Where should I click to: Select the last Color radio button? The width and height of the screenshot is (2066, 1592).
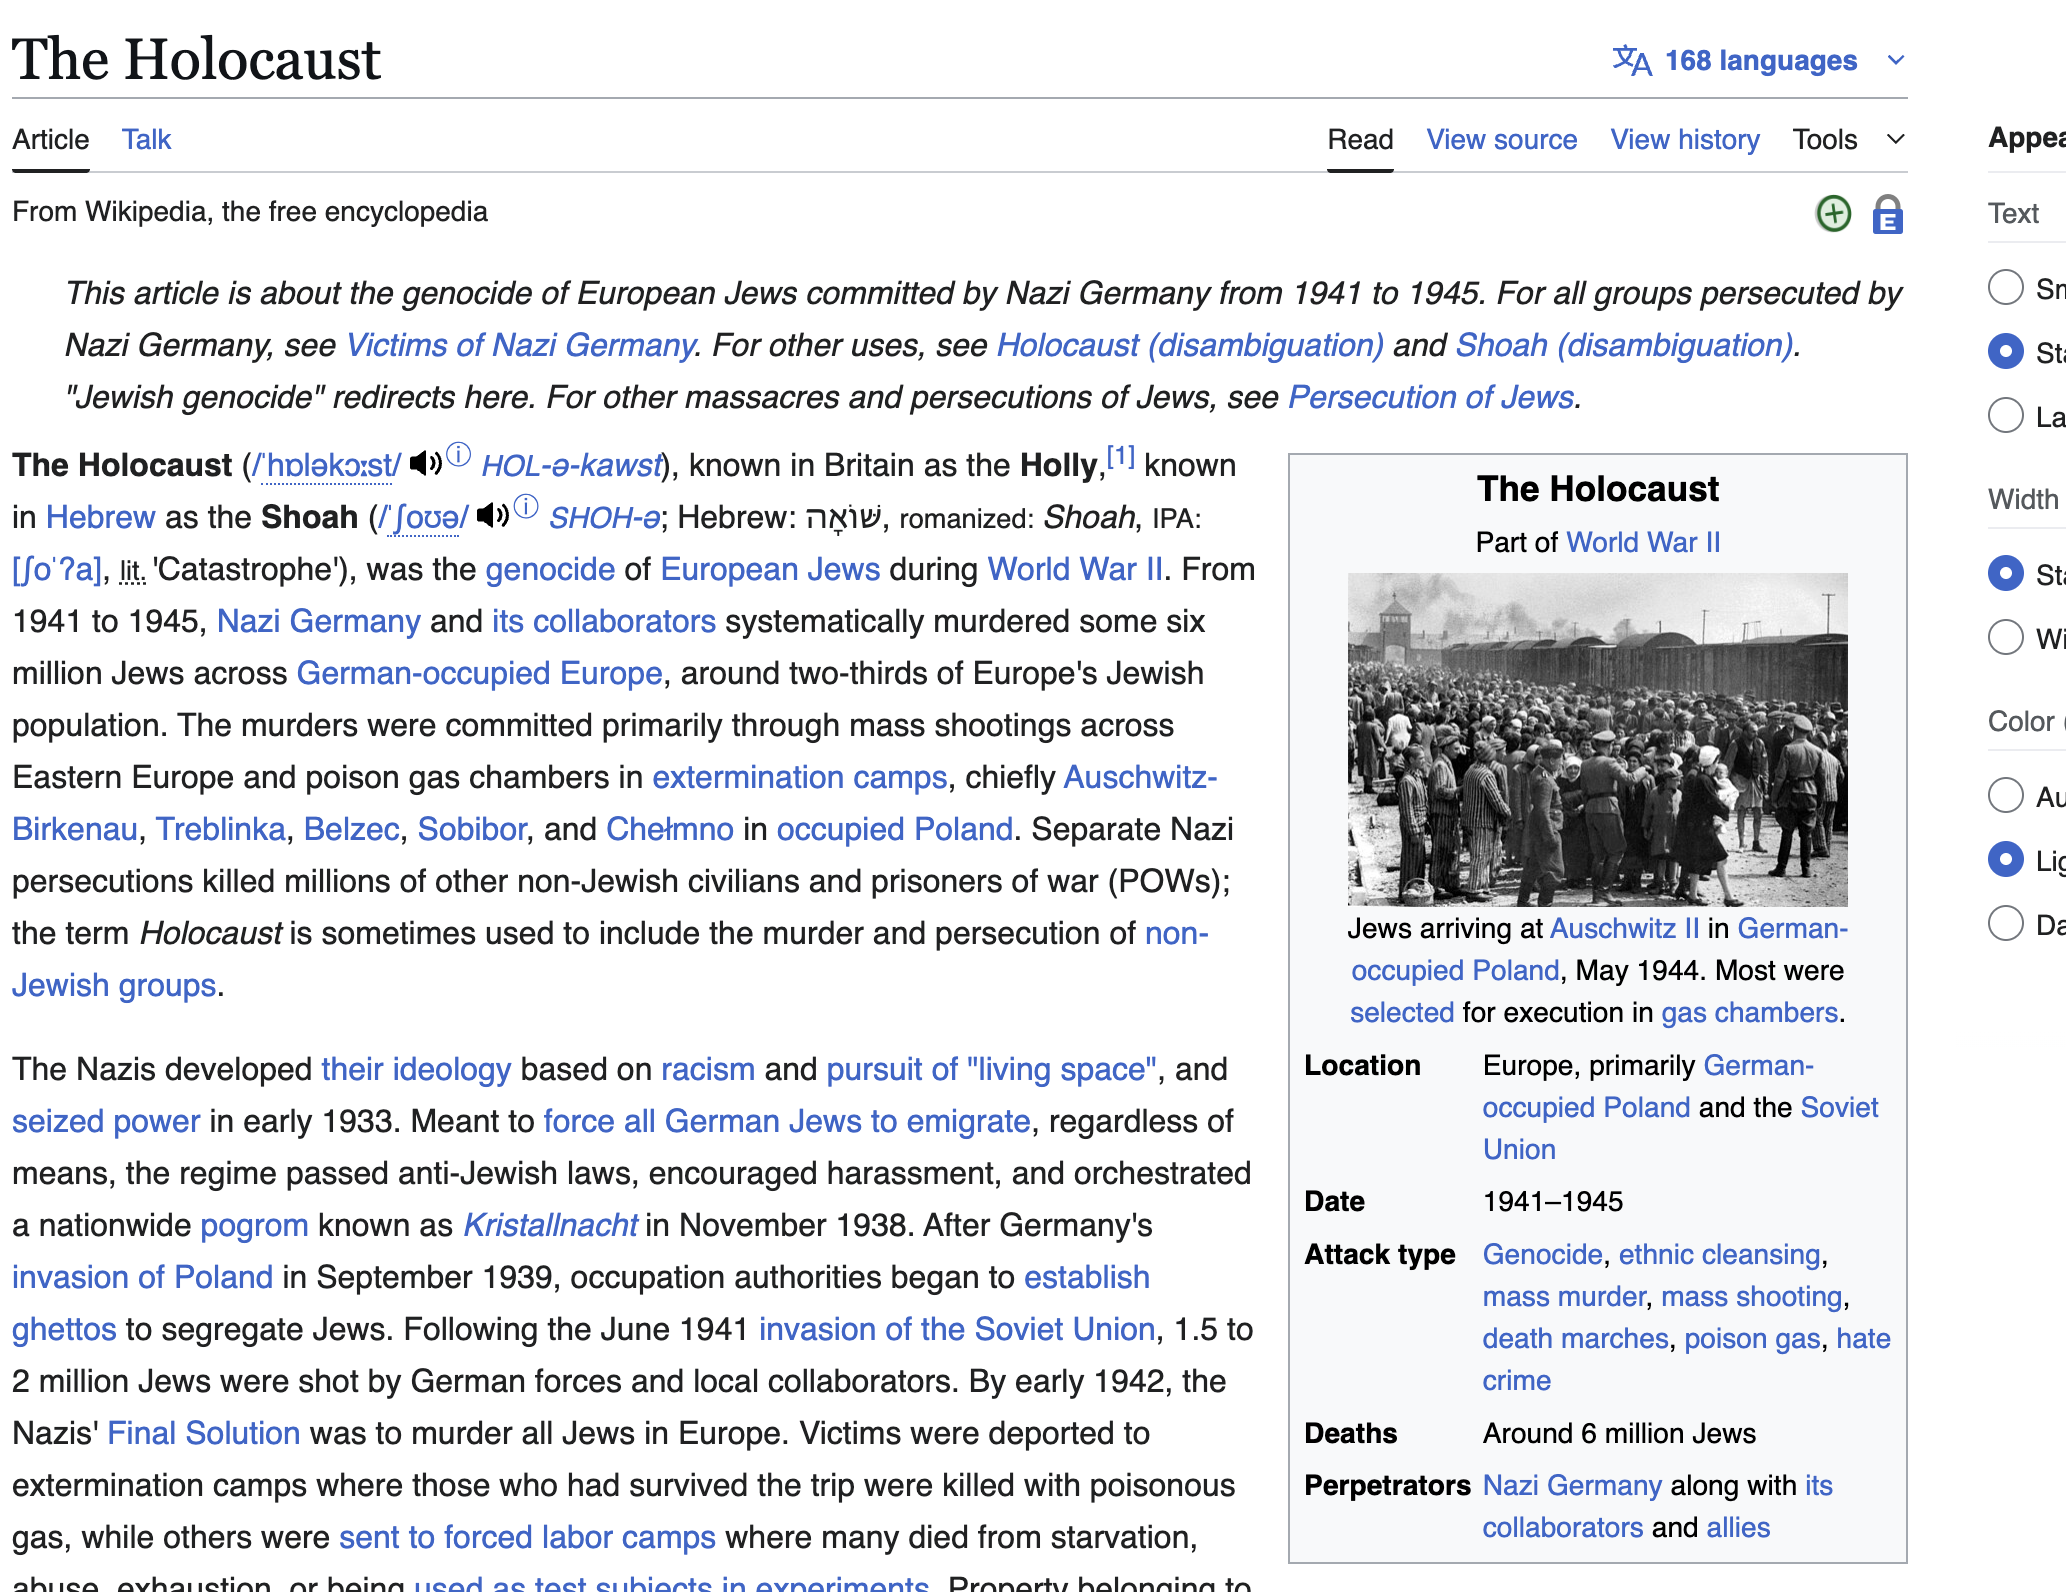2005,923
